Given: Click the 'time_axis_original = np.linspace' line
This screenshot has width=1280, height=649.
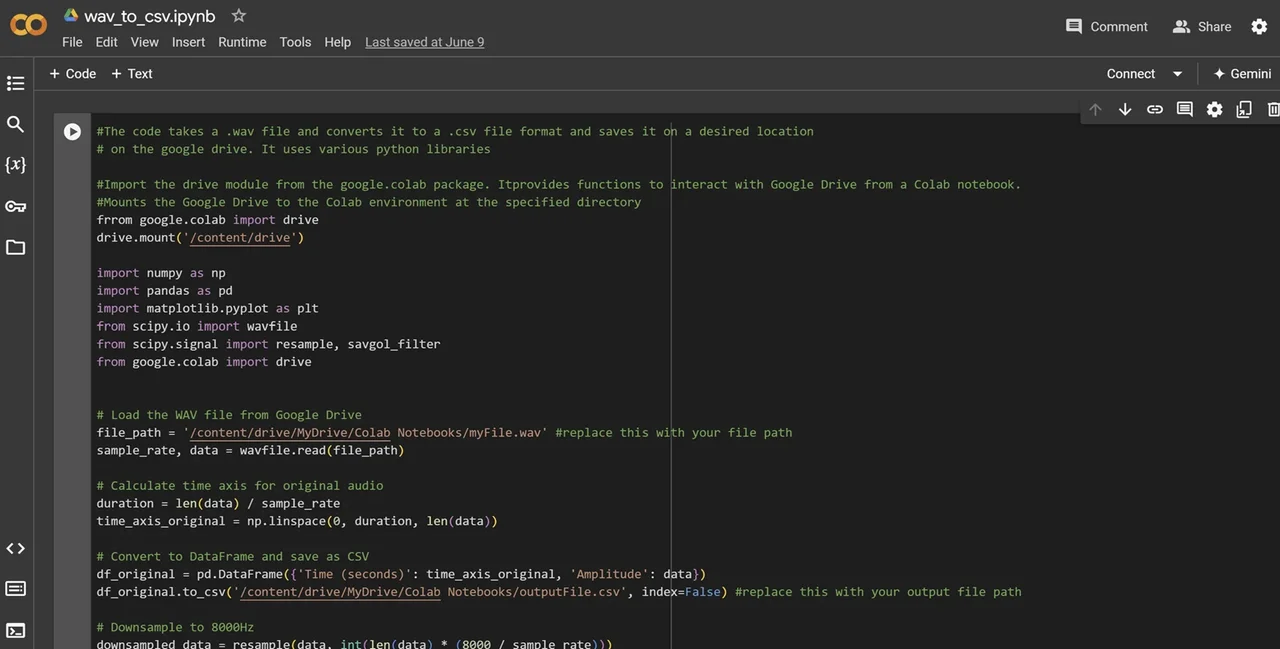Looking at the screenshot, I should (297, 521).
